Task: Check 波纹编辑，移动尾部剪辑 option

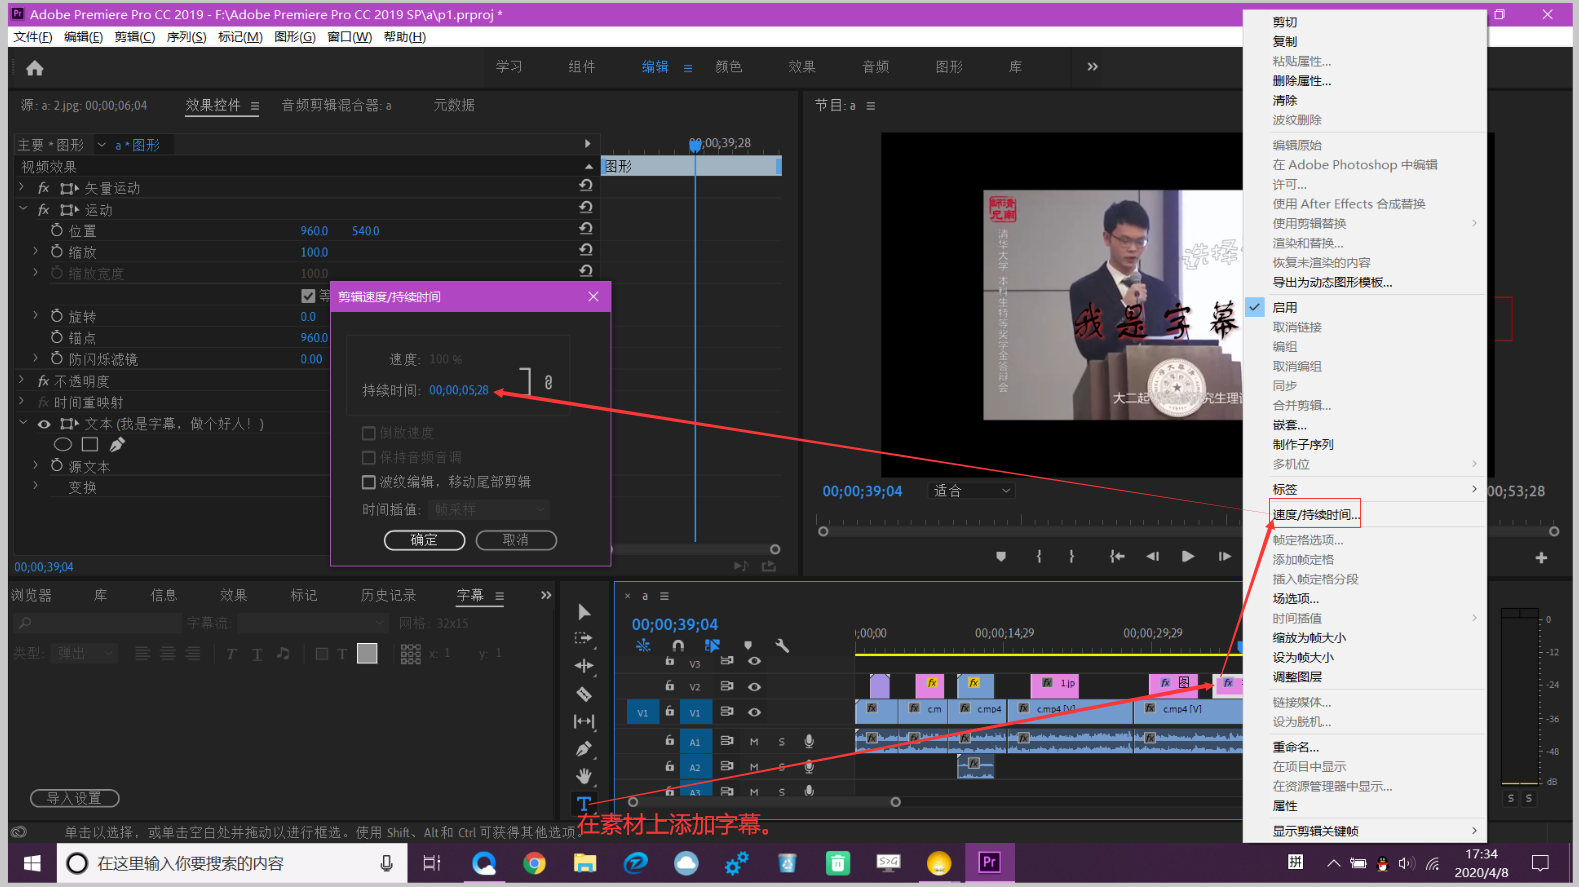Action: point(368,482)
